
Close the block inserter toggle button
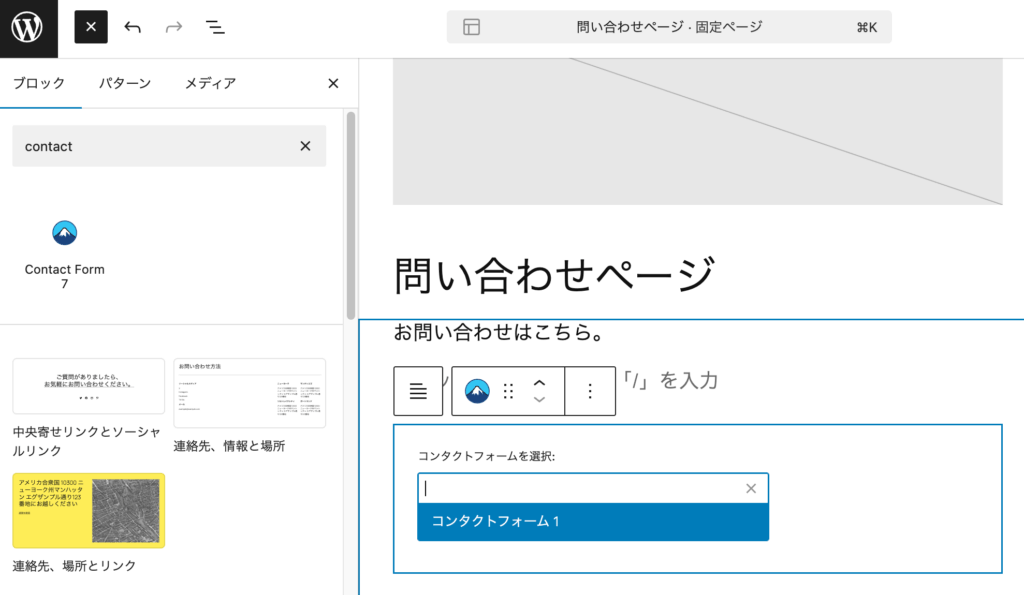(91, 27)
